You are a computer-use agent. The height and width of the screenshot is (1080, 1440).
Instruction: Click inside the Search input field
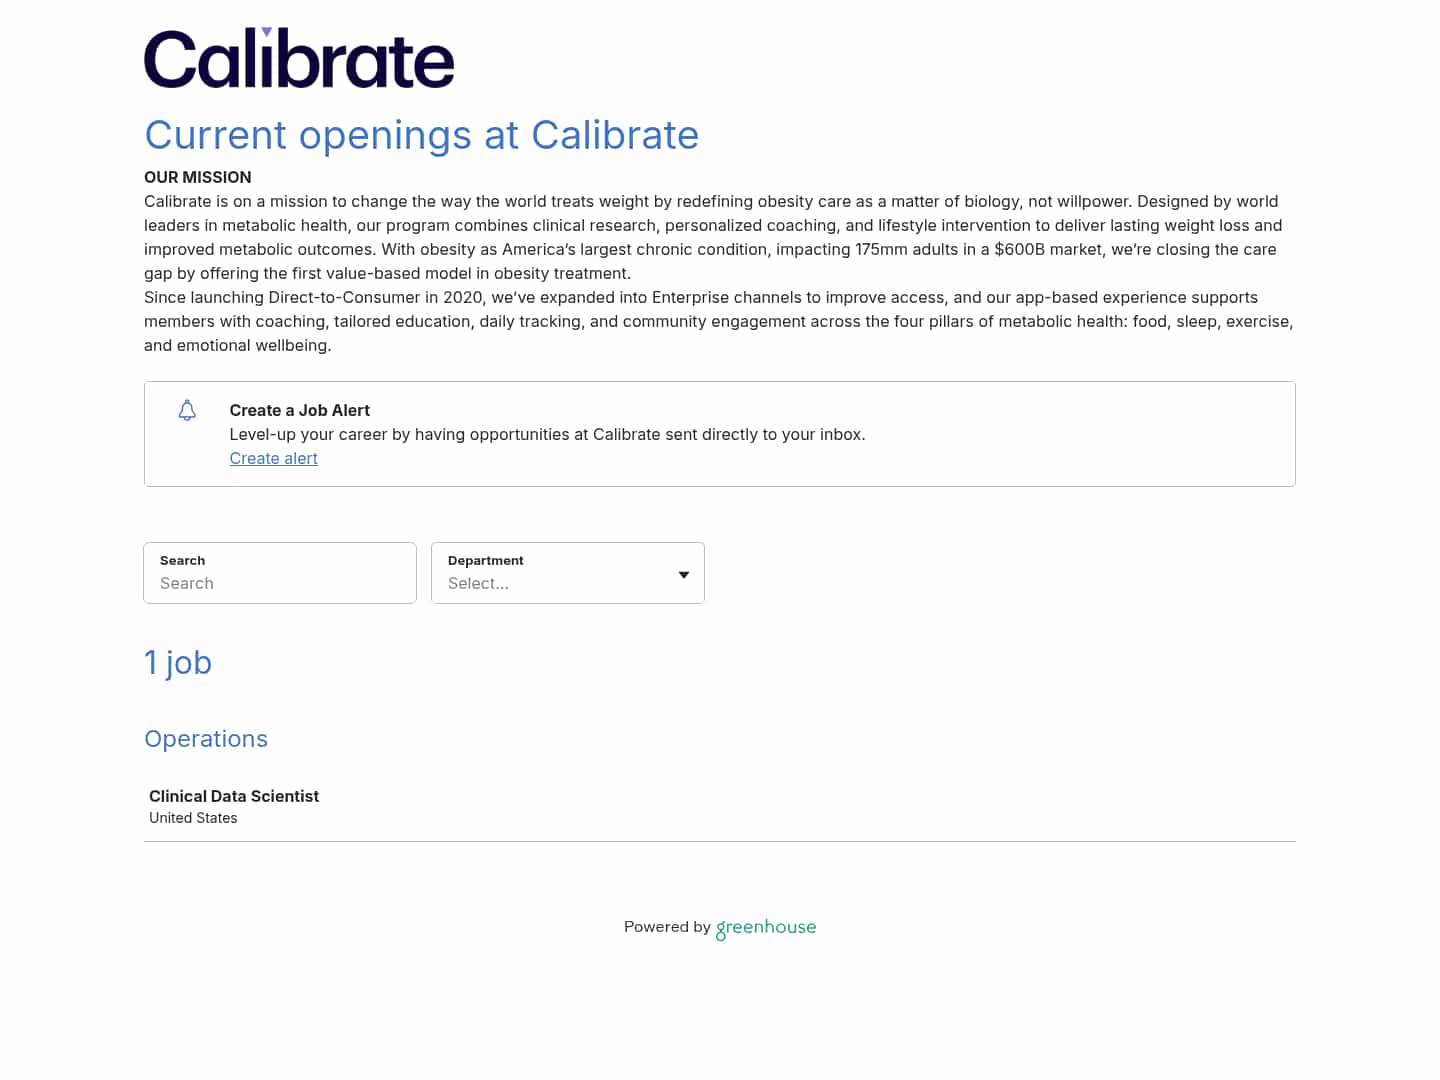pyautogui.click(x=279, y=583)
